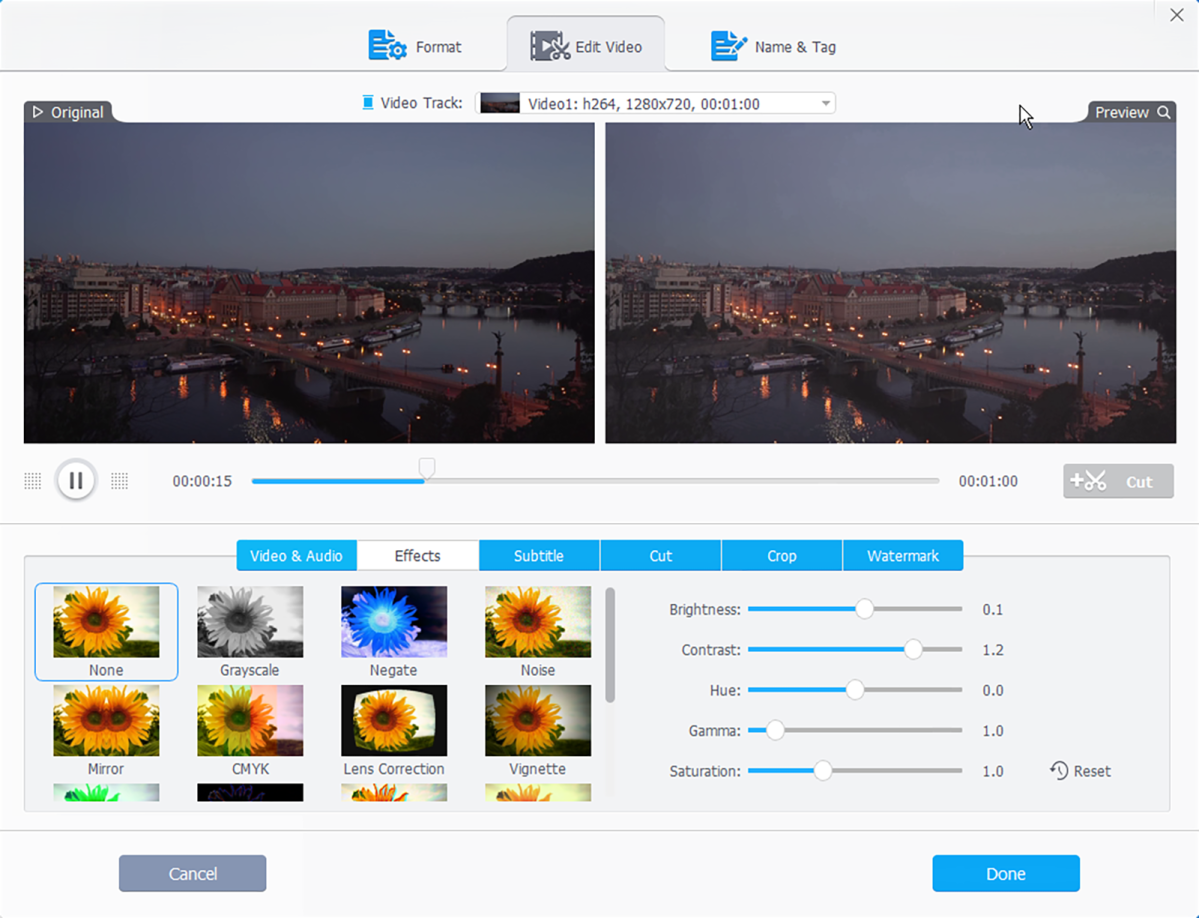Click the Original play triangle icon
Screen dimensions: 1199x918
point(38,112)
